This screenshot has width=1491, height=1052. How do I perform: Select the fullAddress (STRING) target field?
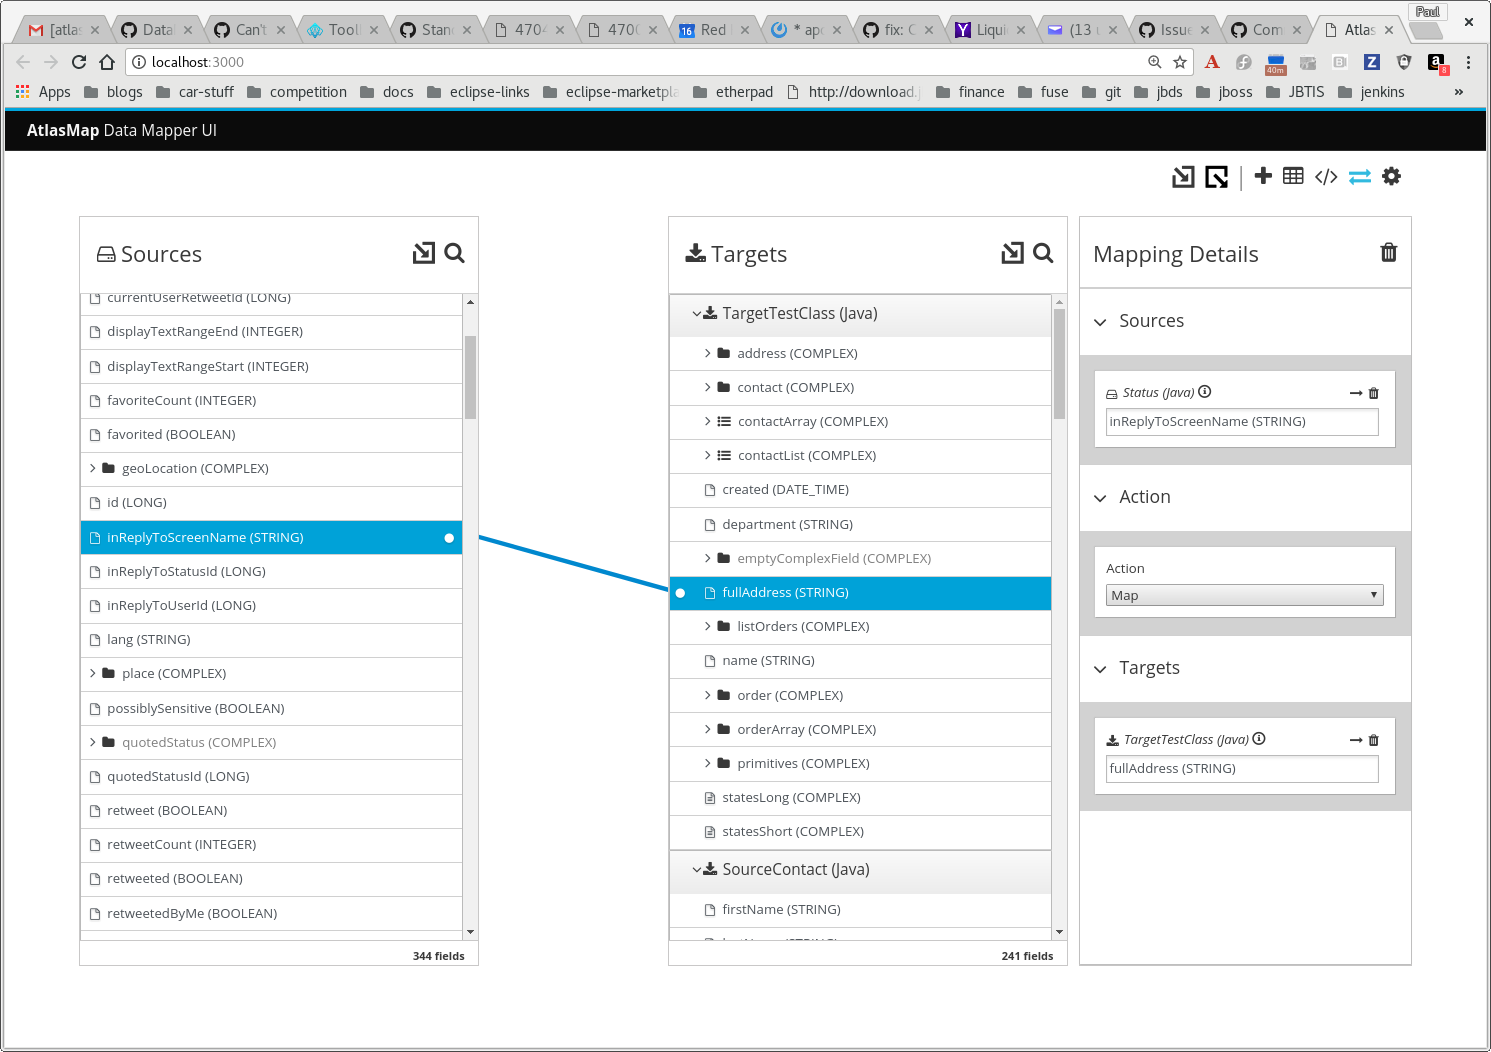[x=783, y=592]
